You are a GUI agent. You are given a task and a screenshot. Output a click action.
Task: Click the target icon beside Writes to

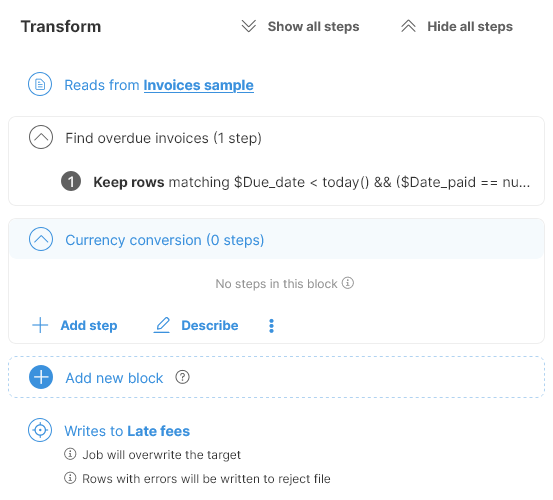click(x=40, y=430)
